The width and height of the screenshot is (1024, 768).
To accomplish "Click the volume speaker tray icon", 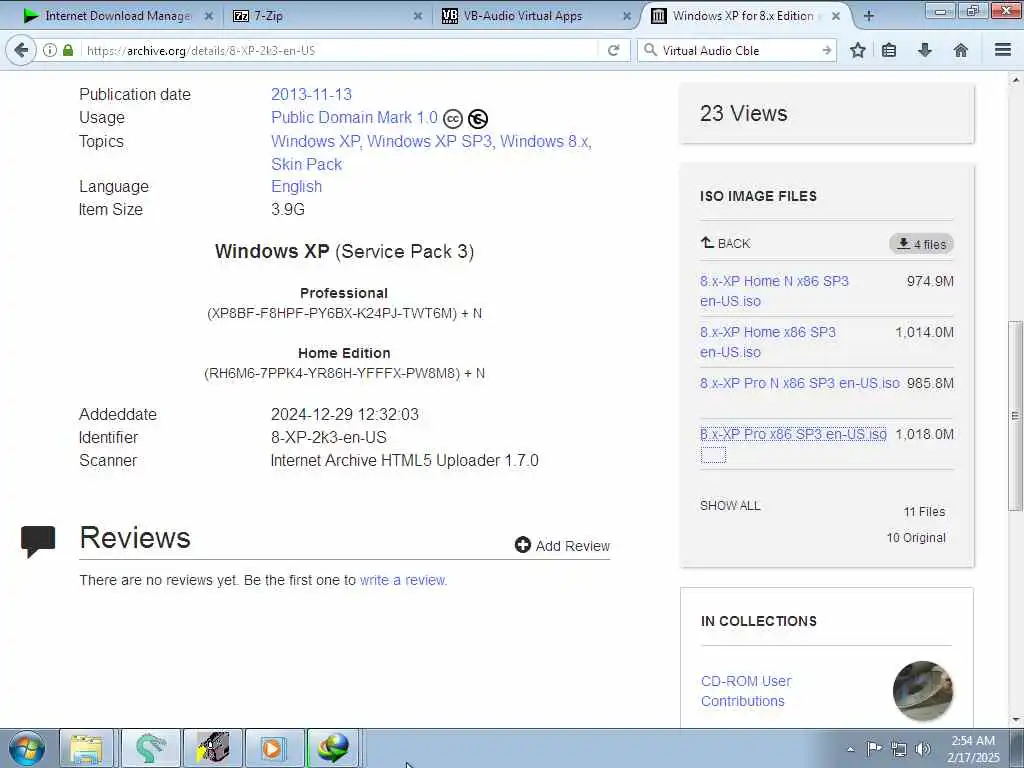I will 923,748.
